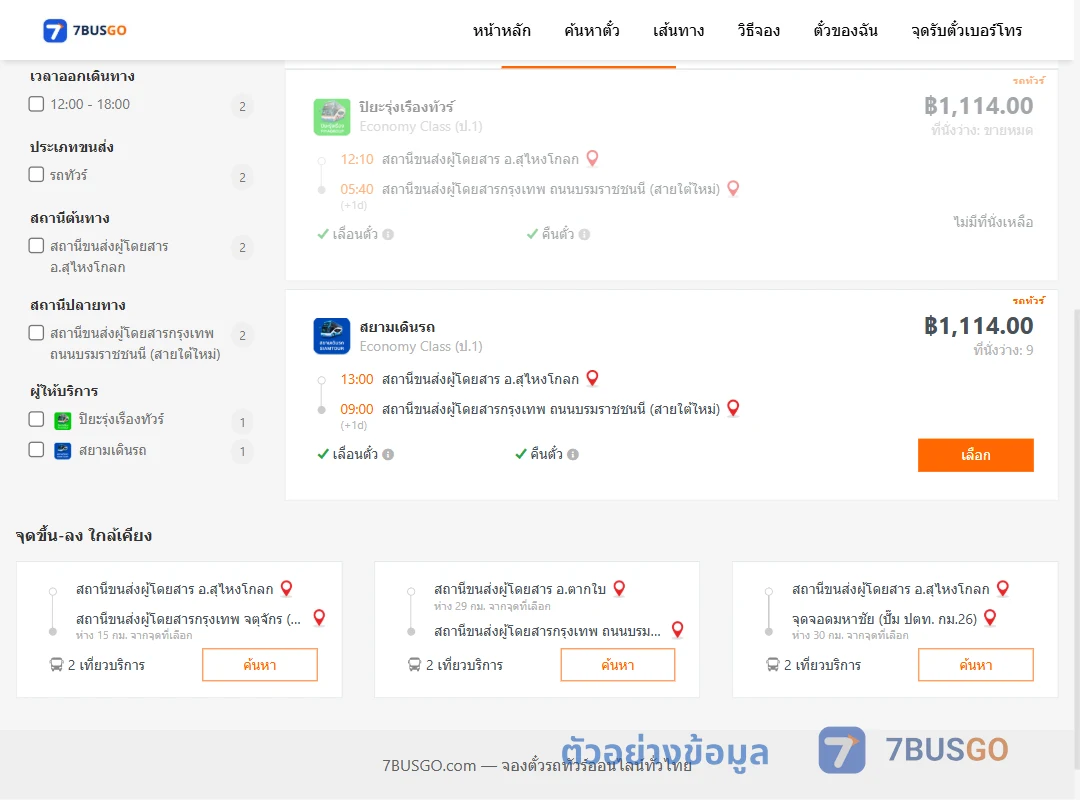This screenshot has width=1080, height=800.
Task: Click bus icon in ตากใบ nearby card
Action: point(414,665)
